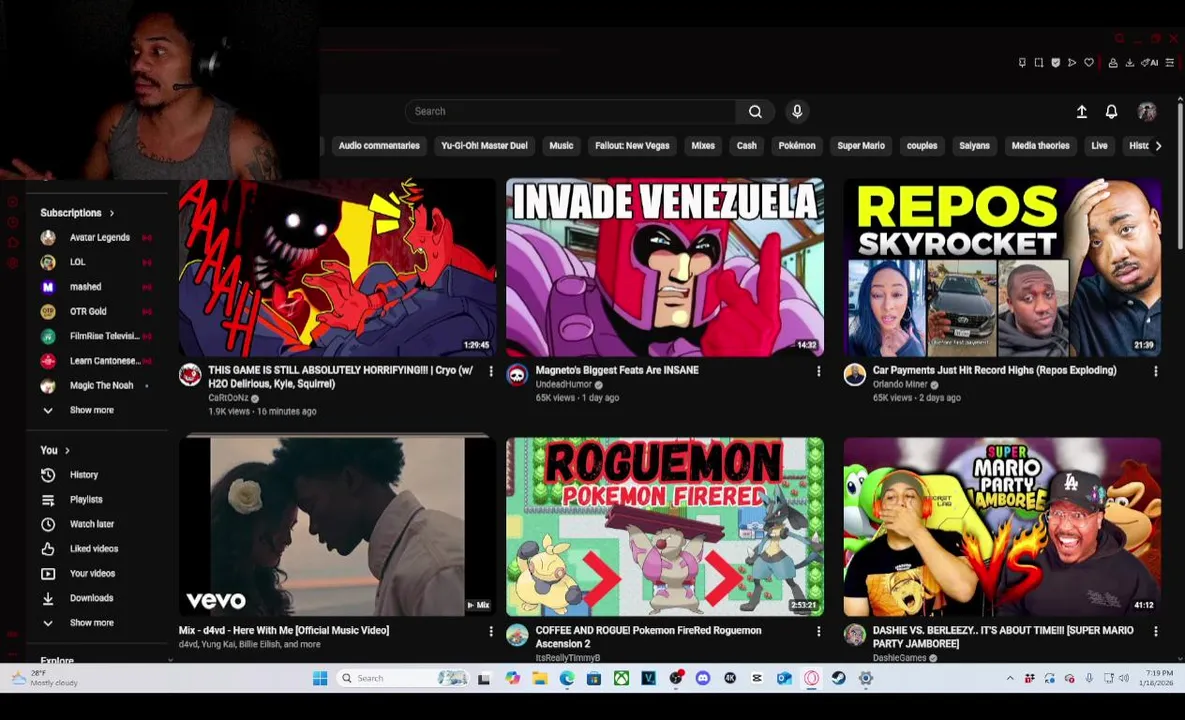
Task: Select the Music filter chip
Action: pos(561,146)
